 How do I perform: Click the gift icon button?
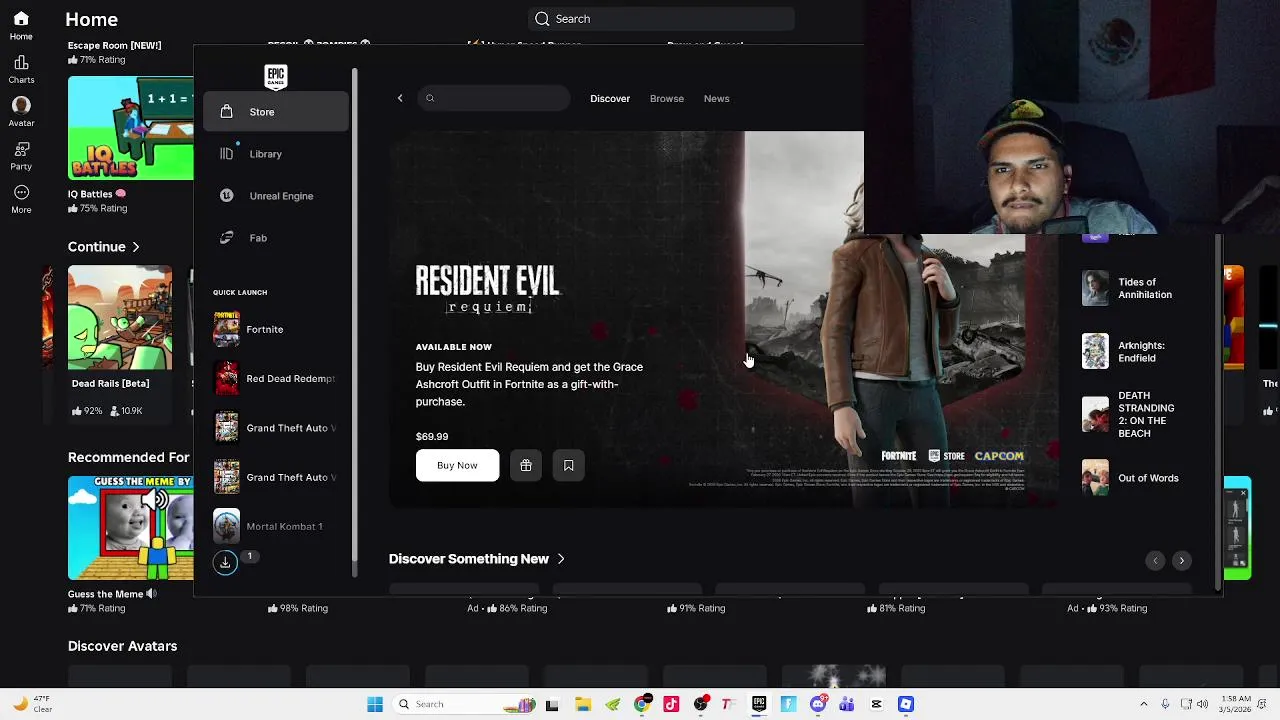pyautogui.click(x=526, y=465)
